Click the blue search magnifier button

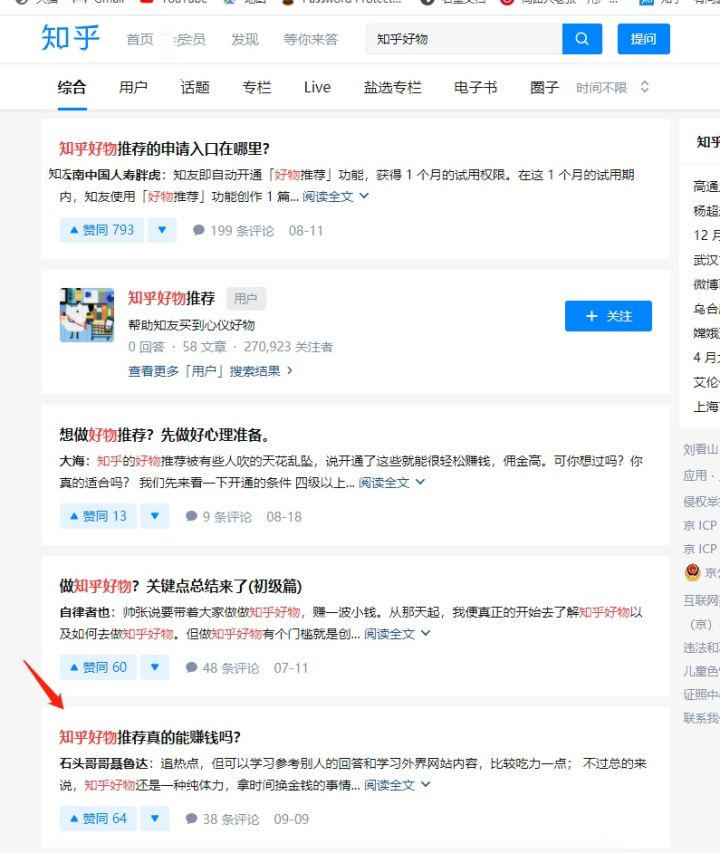[582, 39]
